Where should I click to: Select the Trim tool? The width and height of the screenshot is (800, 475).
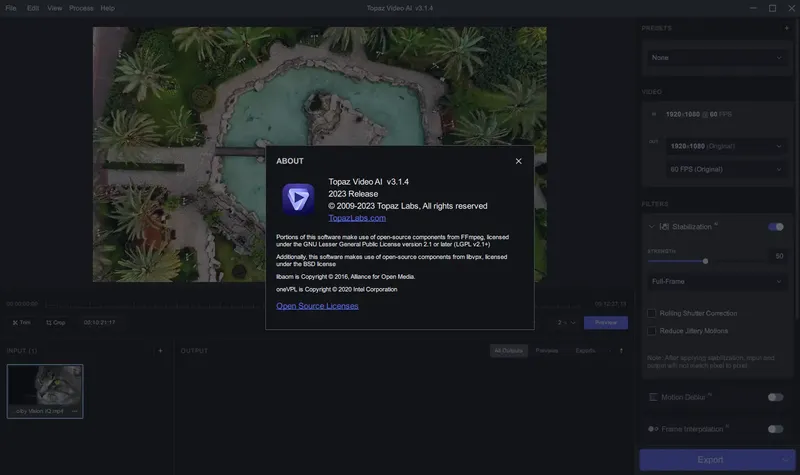coord(21,322)
